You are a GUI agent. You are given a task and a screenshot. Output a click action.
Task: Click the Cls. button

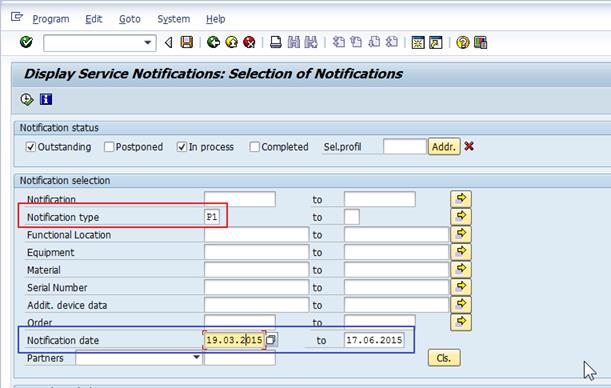coord(444,358)
